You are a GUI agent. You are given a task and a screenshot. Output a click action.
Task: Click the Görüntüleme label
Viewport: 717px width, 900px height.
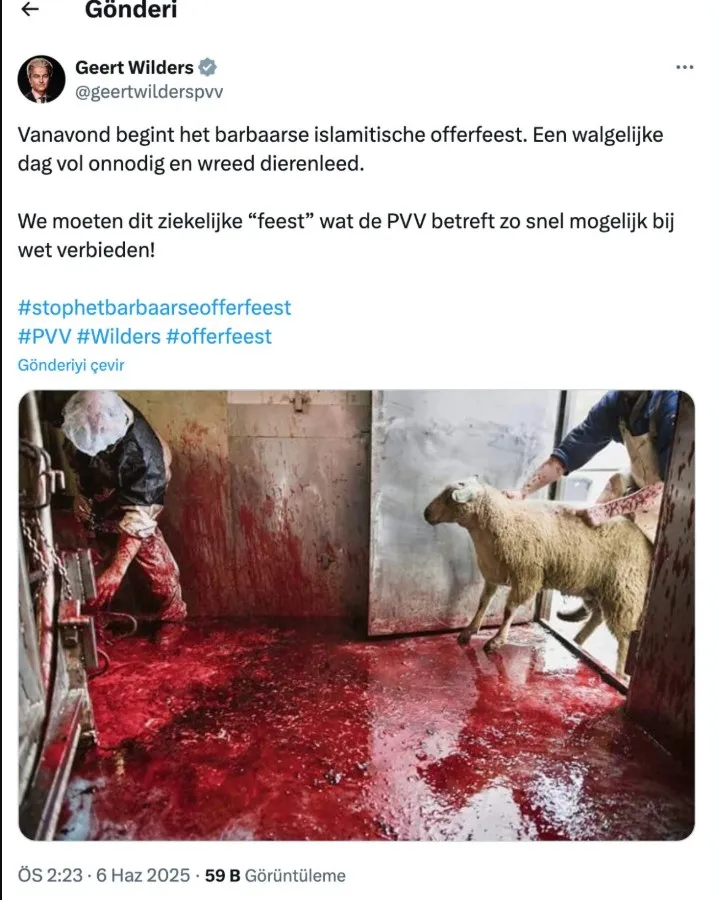click(295, 875)
